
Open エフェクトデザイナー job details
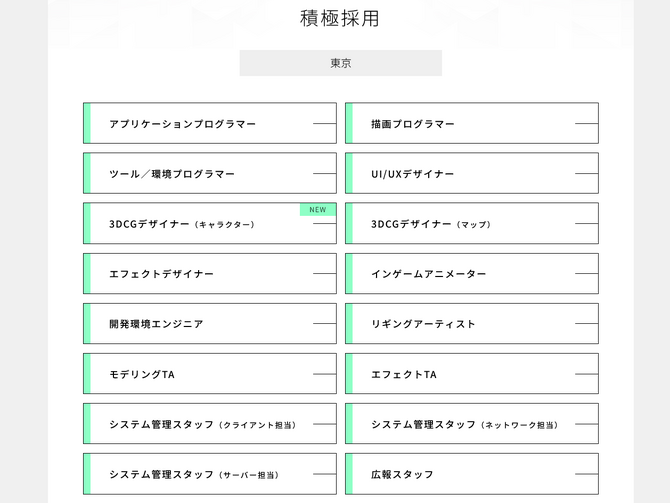209,274
